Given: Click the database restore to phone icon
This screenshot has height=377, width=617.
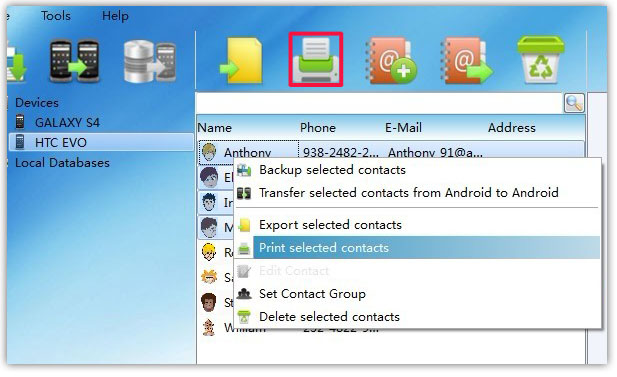Looking at the screenshot, I should (x=150, y=61).
